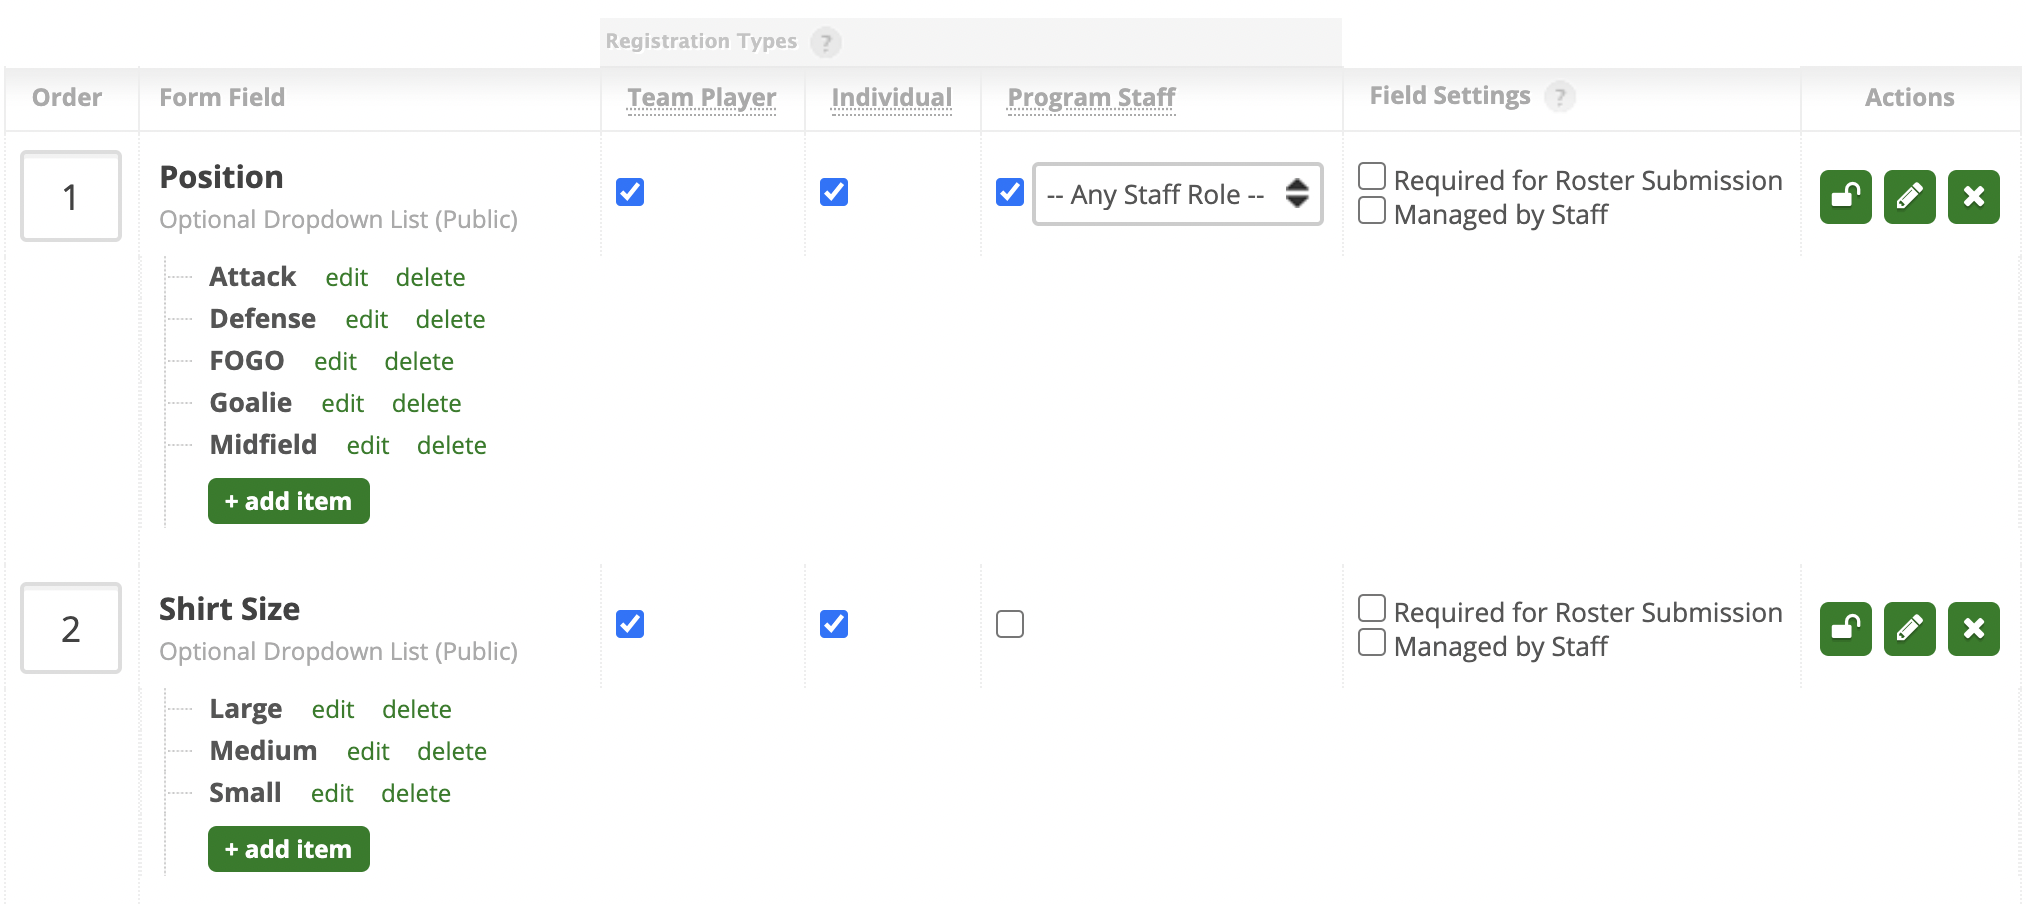Click the Program Staff column header
The height and width of the screenshot is (904, 2026).
(1091, 98)
